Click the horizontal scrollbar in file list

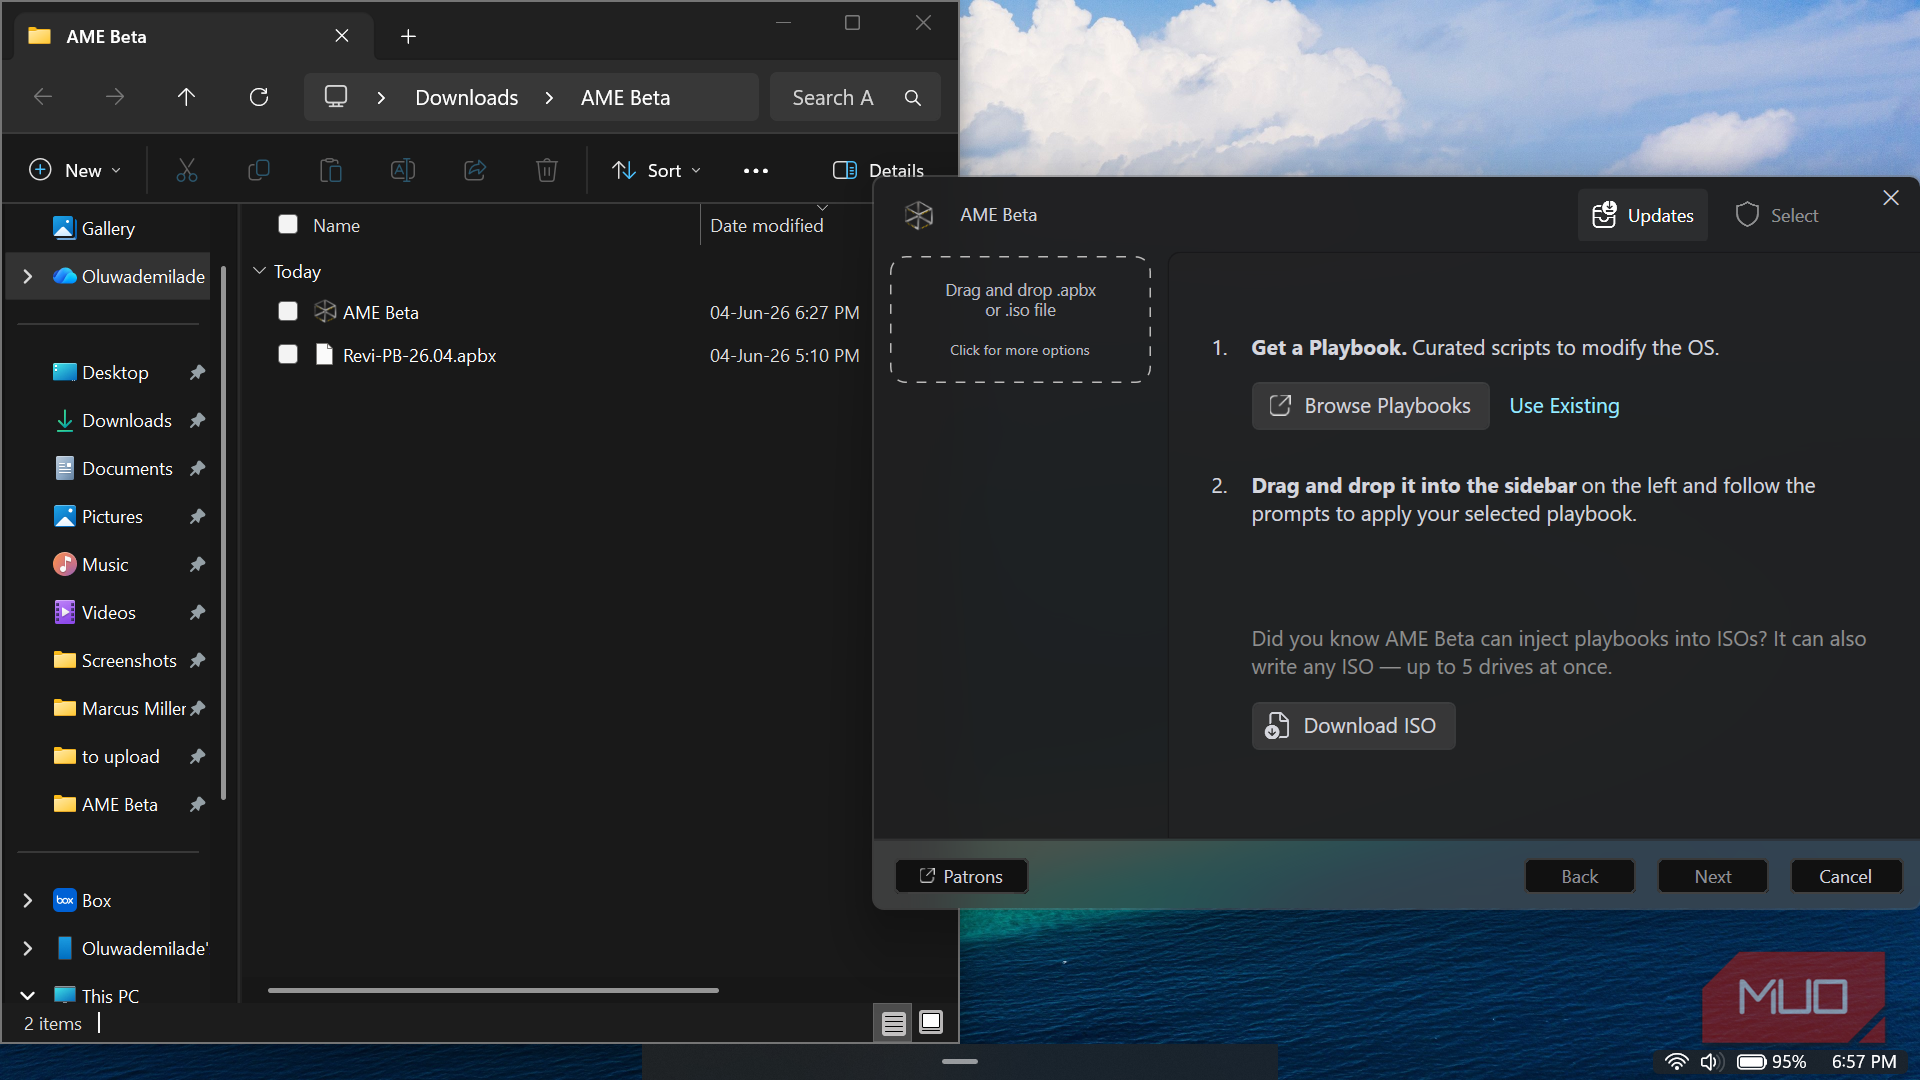[x=493, y=990]
